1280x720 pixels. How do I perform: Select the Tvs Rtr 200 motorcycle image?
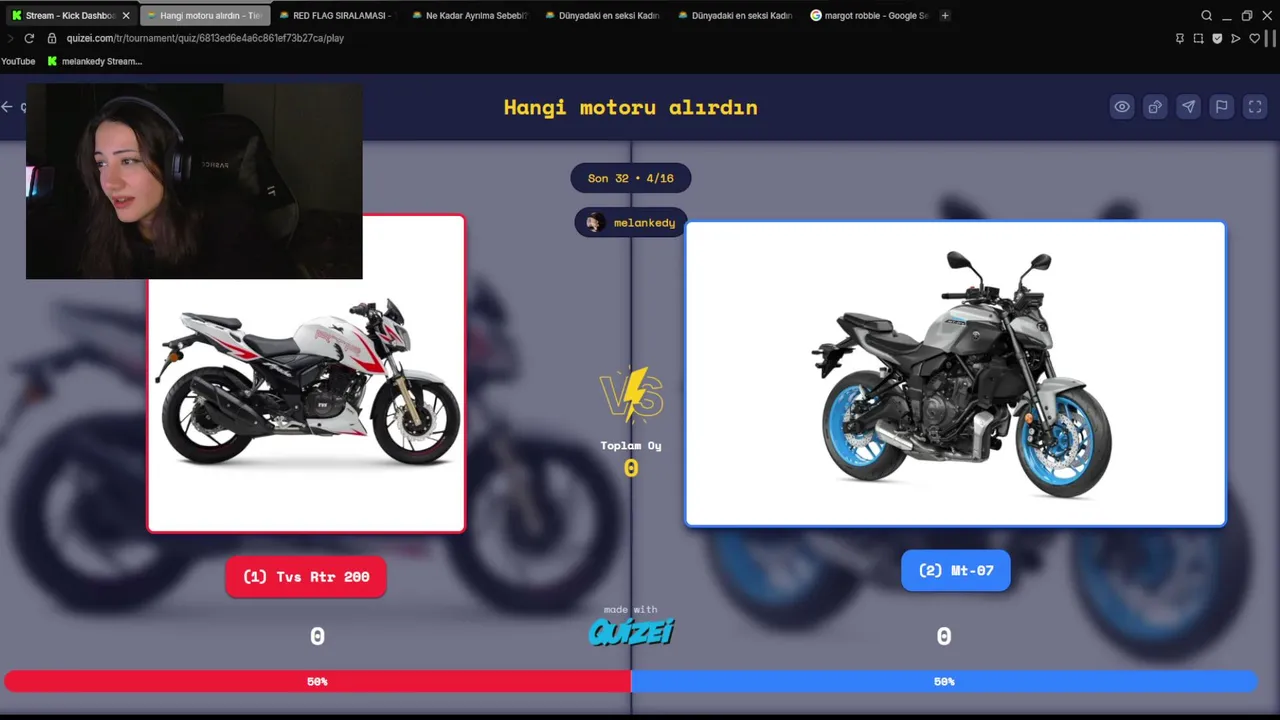pyautogui.click(x=306, y=374)
